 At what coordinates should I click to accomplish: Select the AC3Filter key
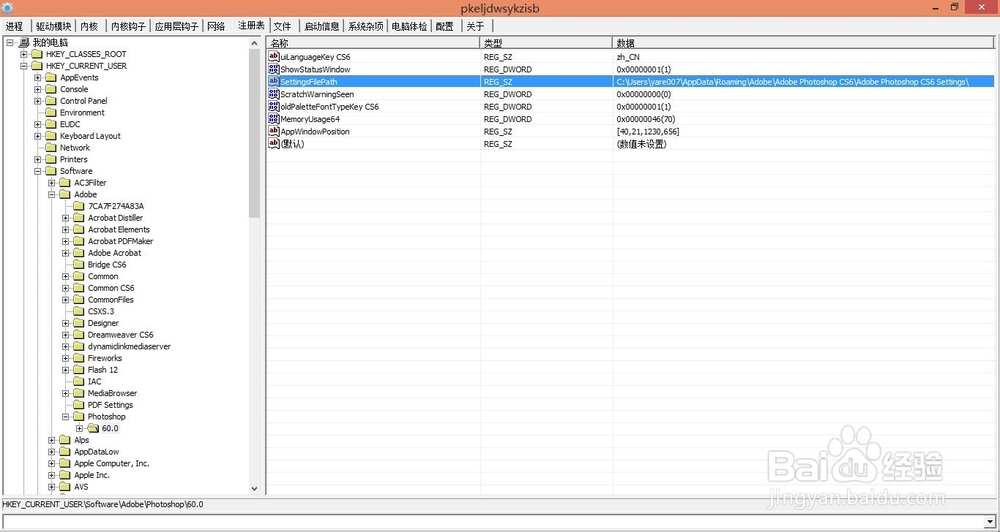pos(90,183)
